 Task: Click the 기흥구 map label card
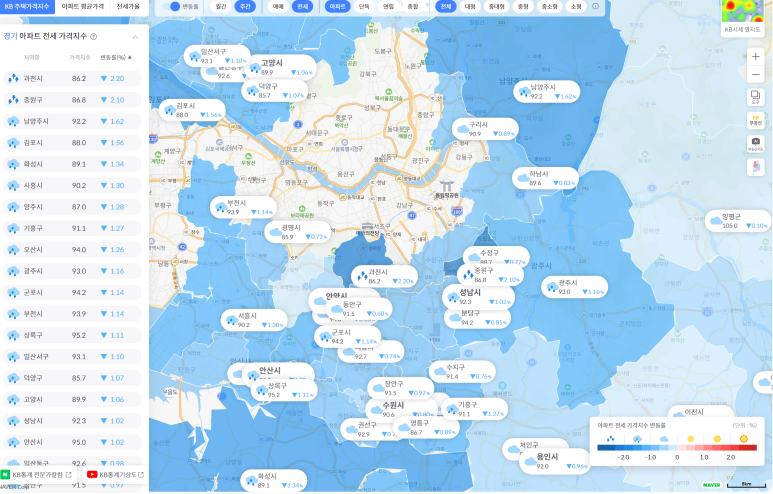click(x=474, y=409)
